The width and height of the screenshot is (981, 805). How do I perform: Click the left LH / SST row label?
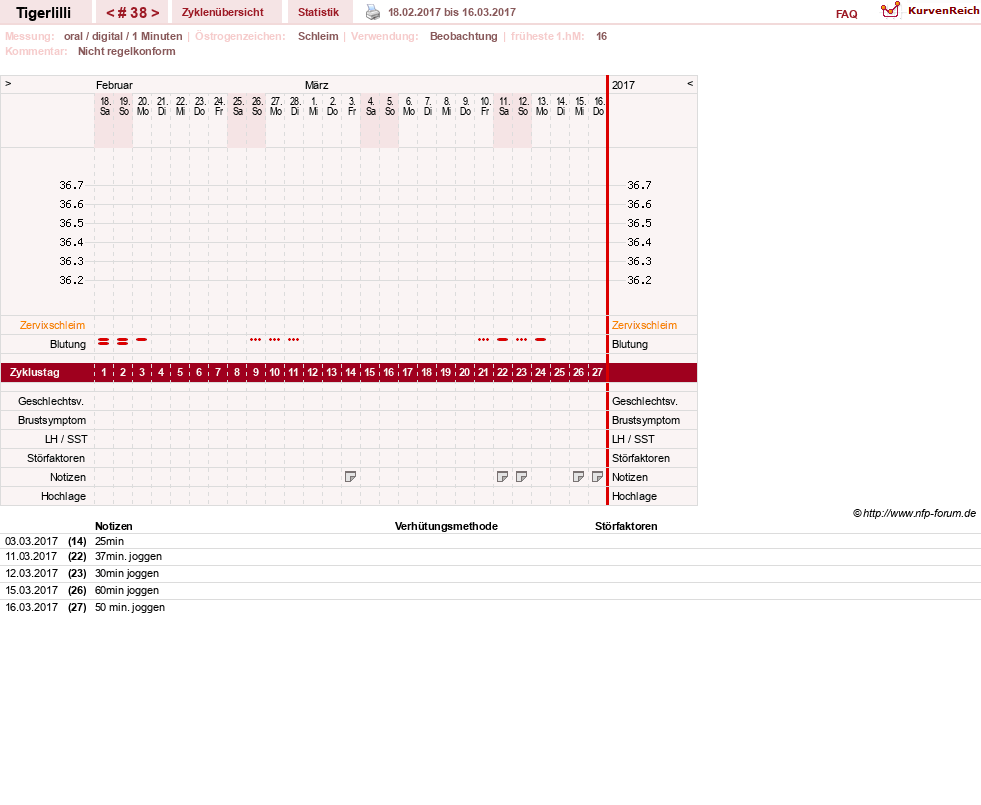[x=66, y=439]
